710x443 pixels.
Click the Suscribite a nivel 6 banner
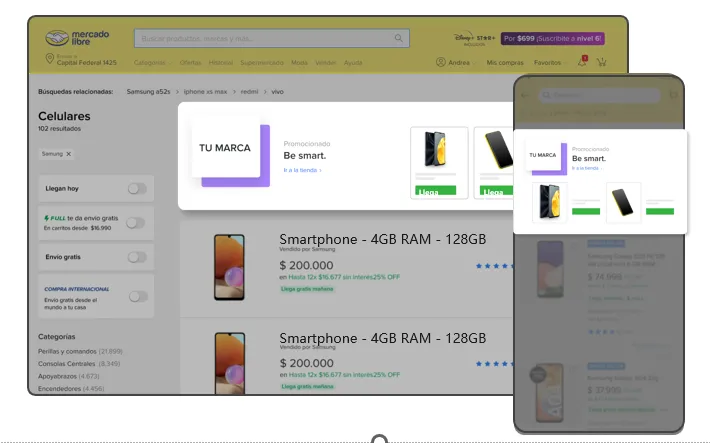point(553,39)
